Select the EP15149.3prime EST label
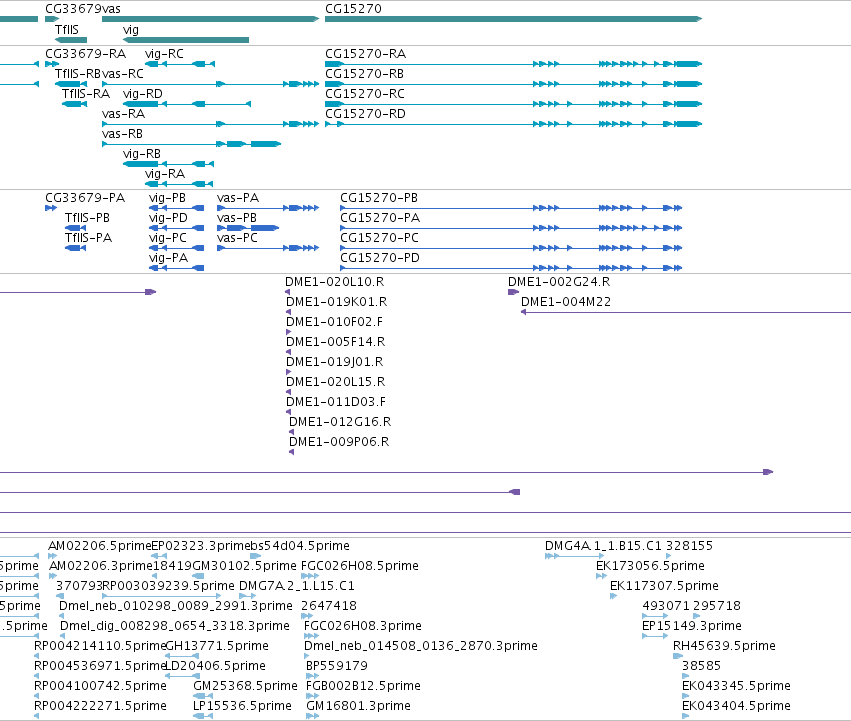851x721 pixels. 691,627
